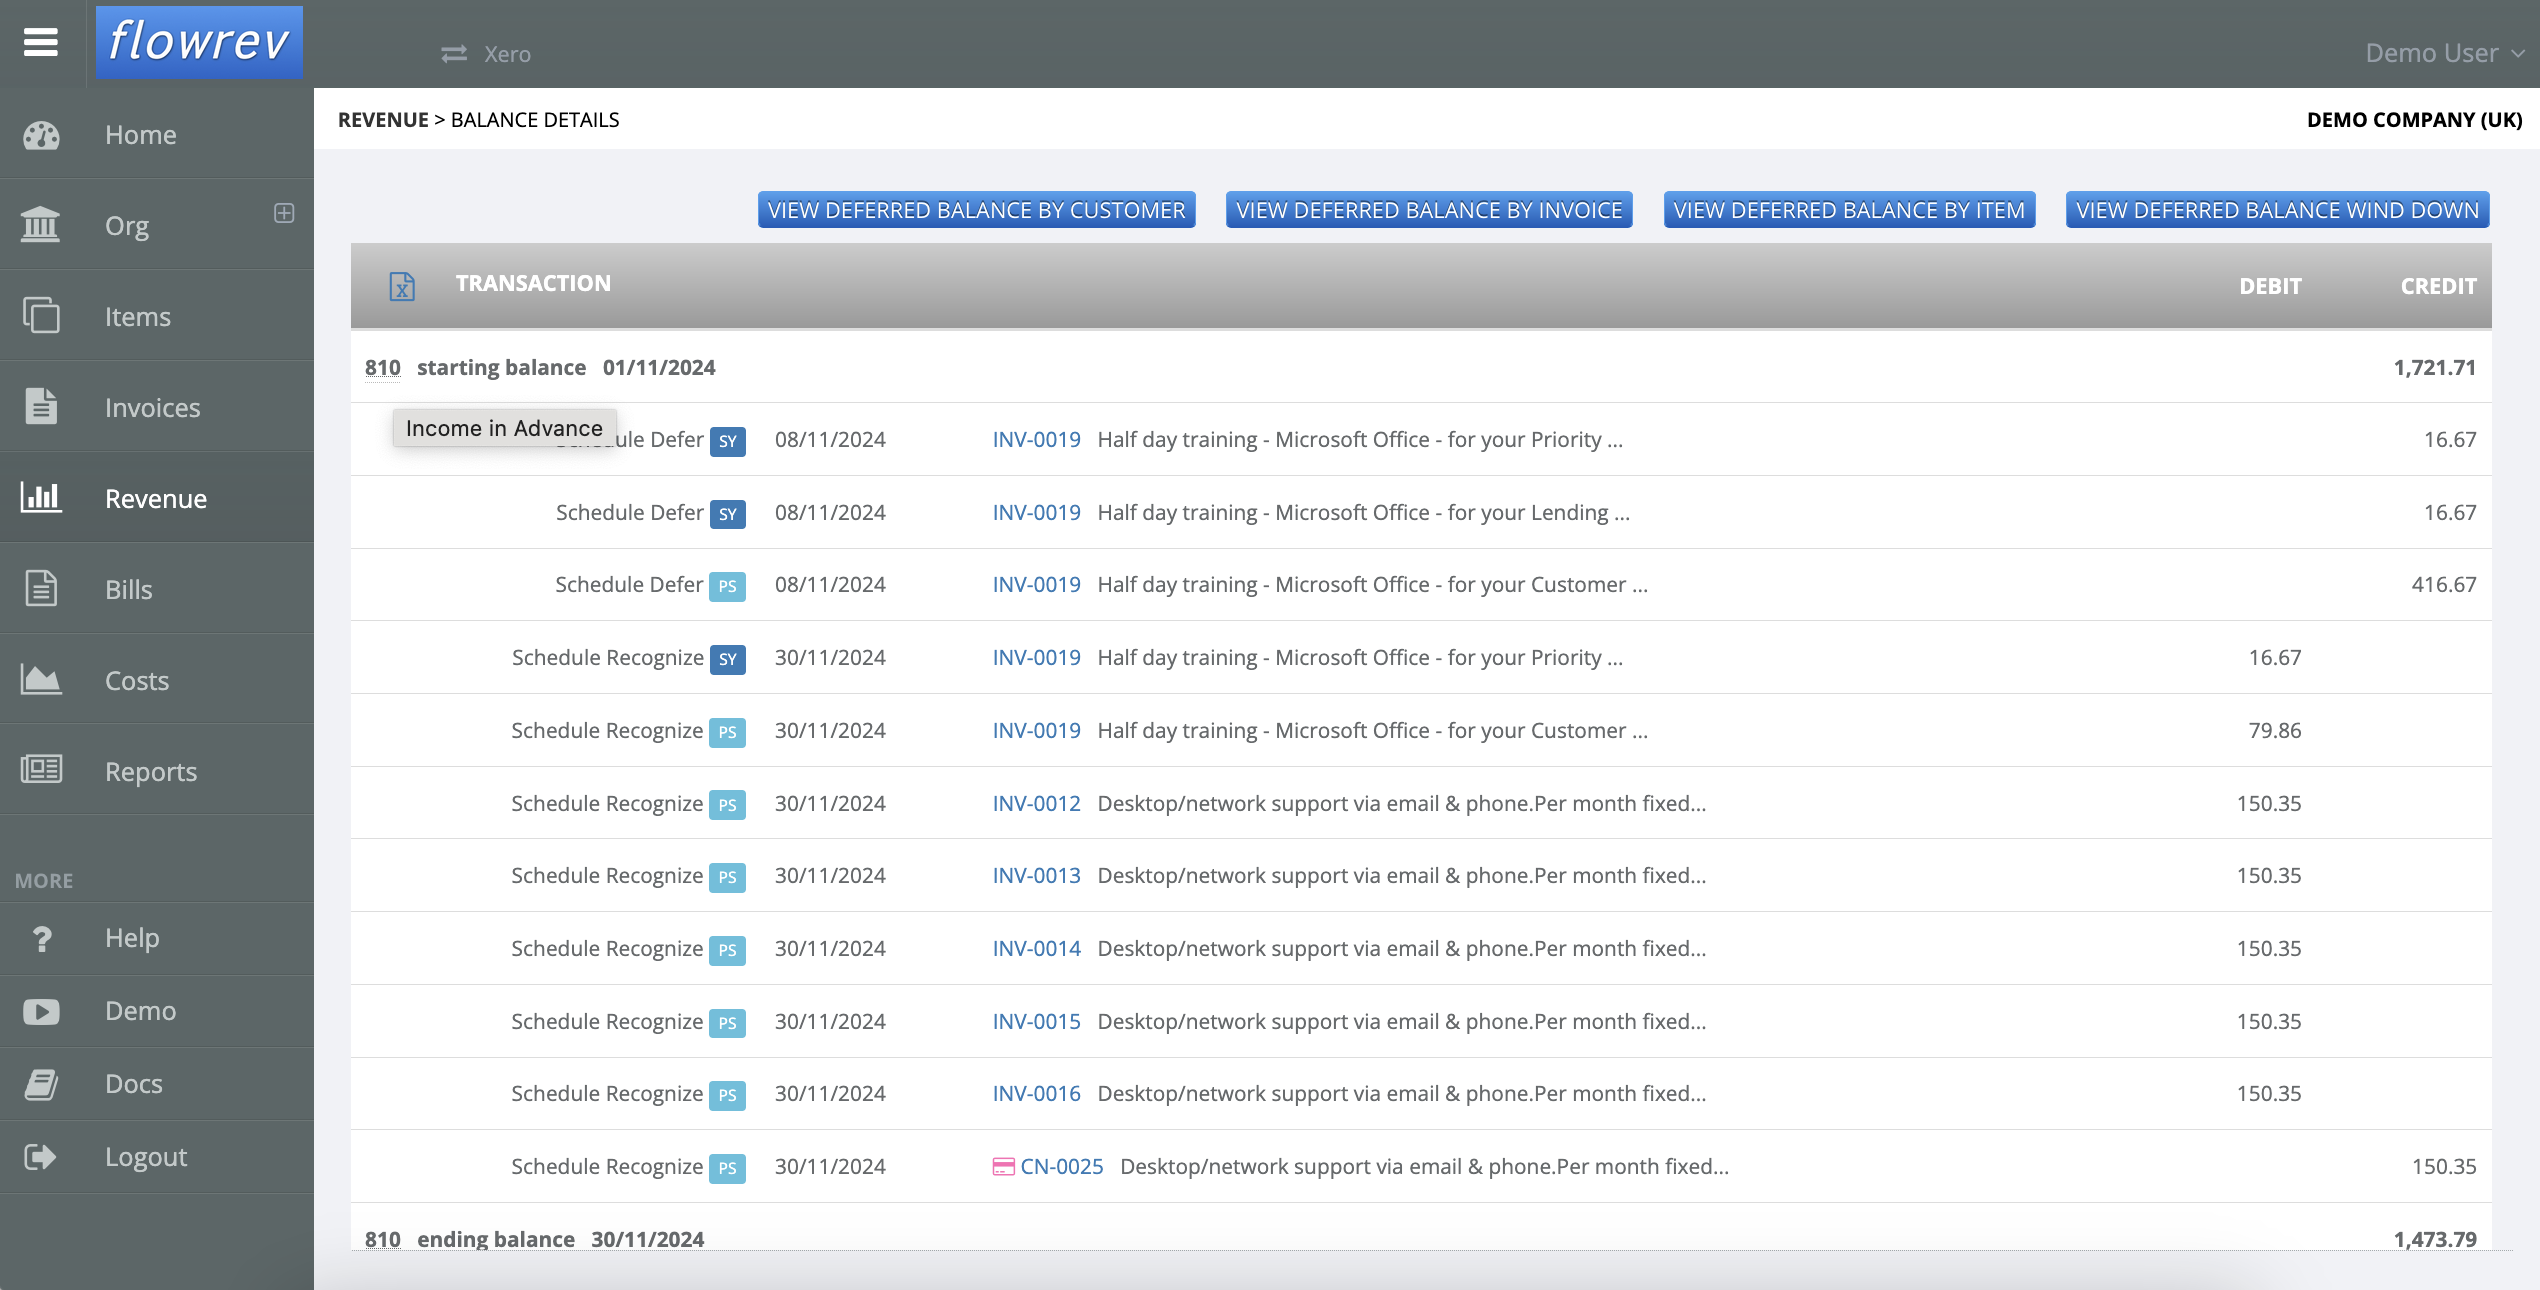The width and height of the screenshot is (2540, 1290).
Task: Export table with the Excel icon
Action: click(402, 287)
